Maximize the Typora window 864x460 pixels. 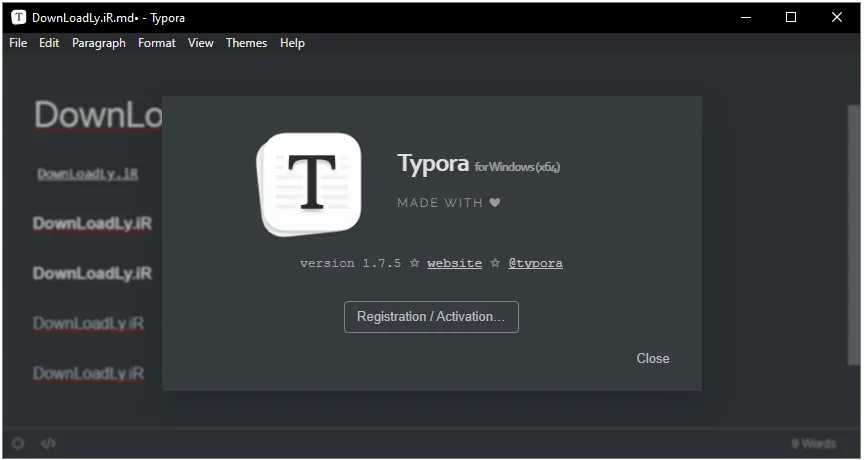[791, 17]
